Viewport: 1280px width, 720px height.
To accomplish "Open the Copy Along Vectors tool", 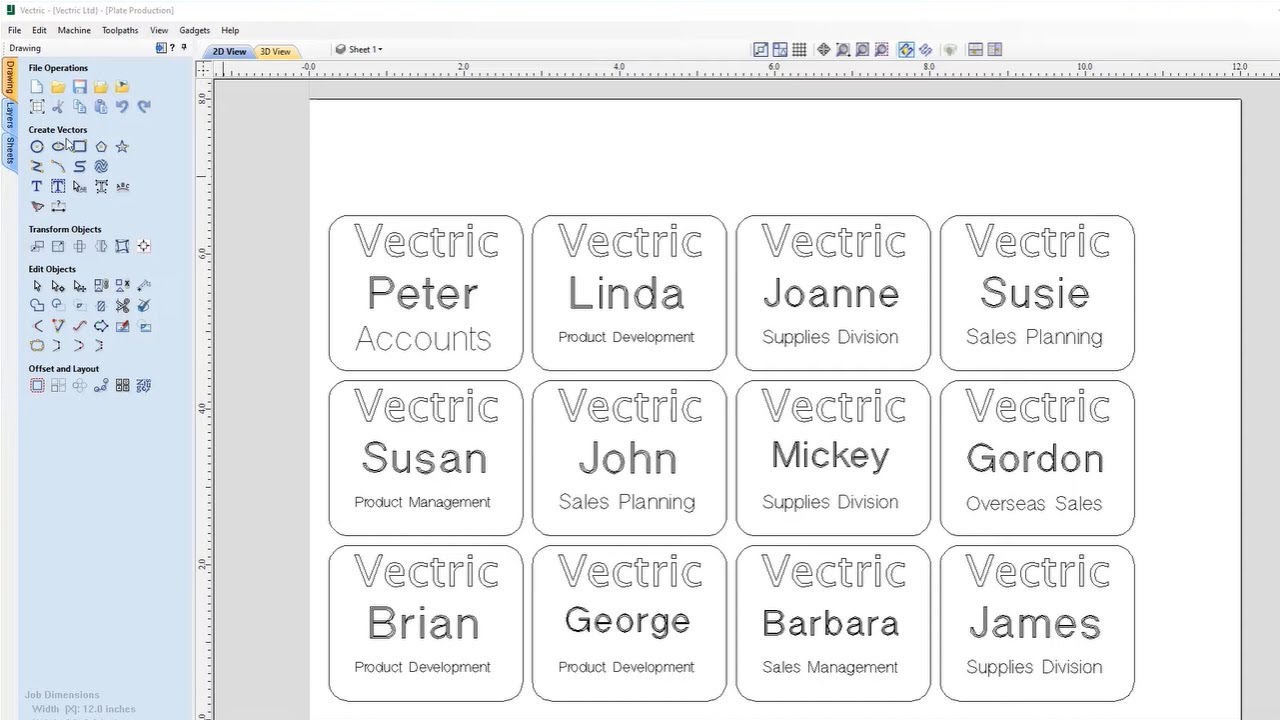I will pos(101,386).
